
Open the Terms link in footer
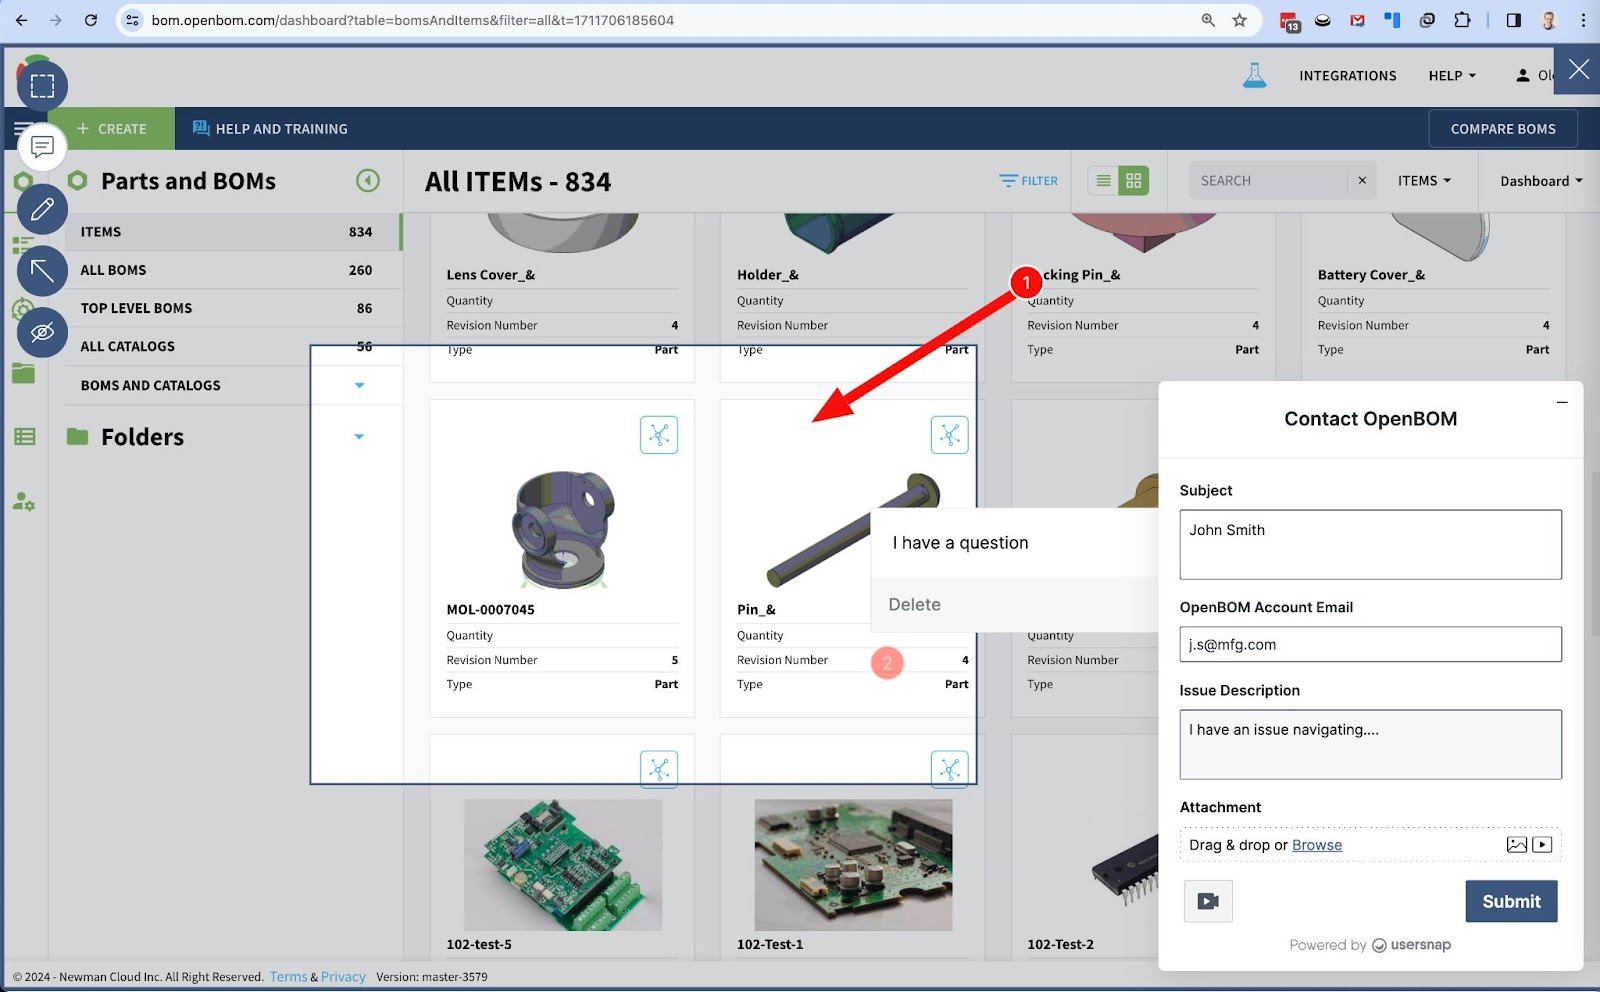tap(288, 977)
